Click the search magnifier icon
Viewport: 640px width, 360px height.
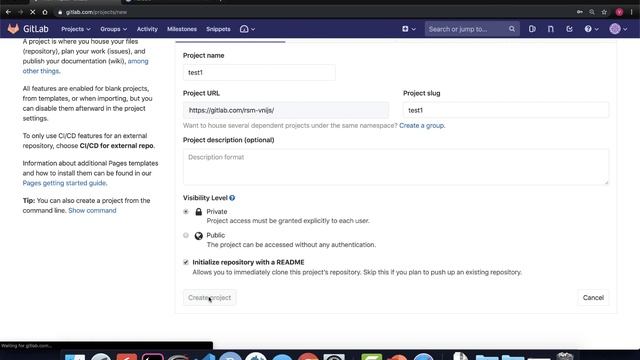(512, 29)
